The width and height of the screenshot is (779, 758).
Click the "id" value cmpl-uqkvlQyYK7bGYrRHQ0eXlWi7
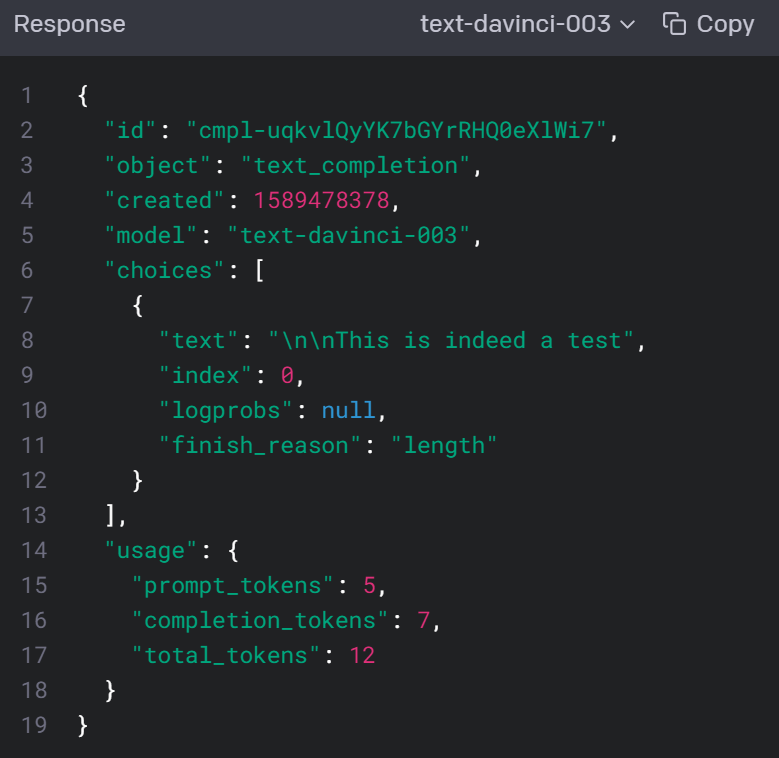396,131
